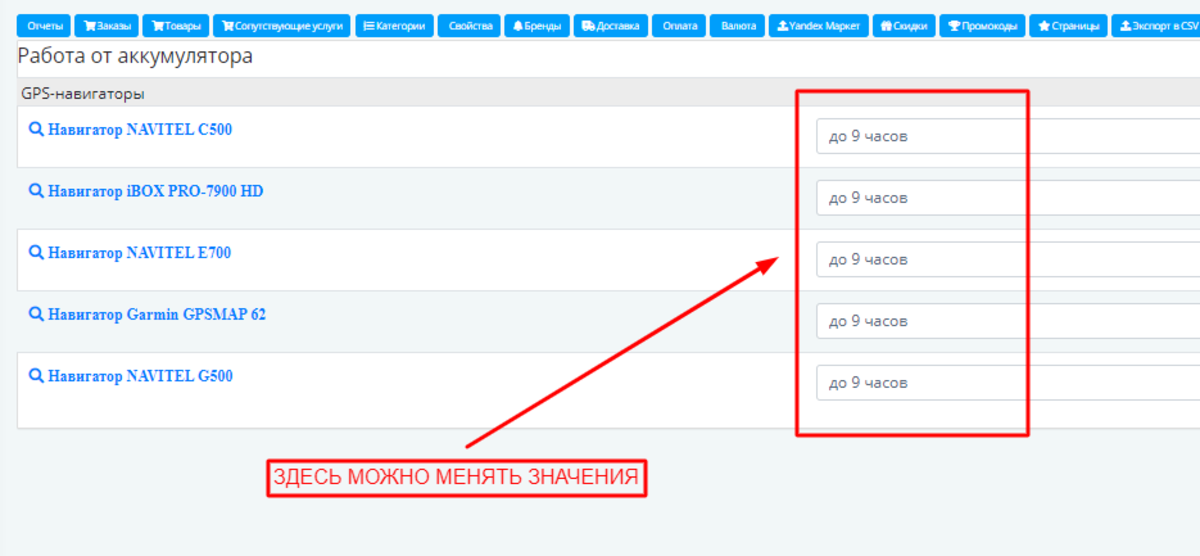Edit battery value field for NAVITEL G500
This screenshot has height=556, width=1200.
[1008, 383]
